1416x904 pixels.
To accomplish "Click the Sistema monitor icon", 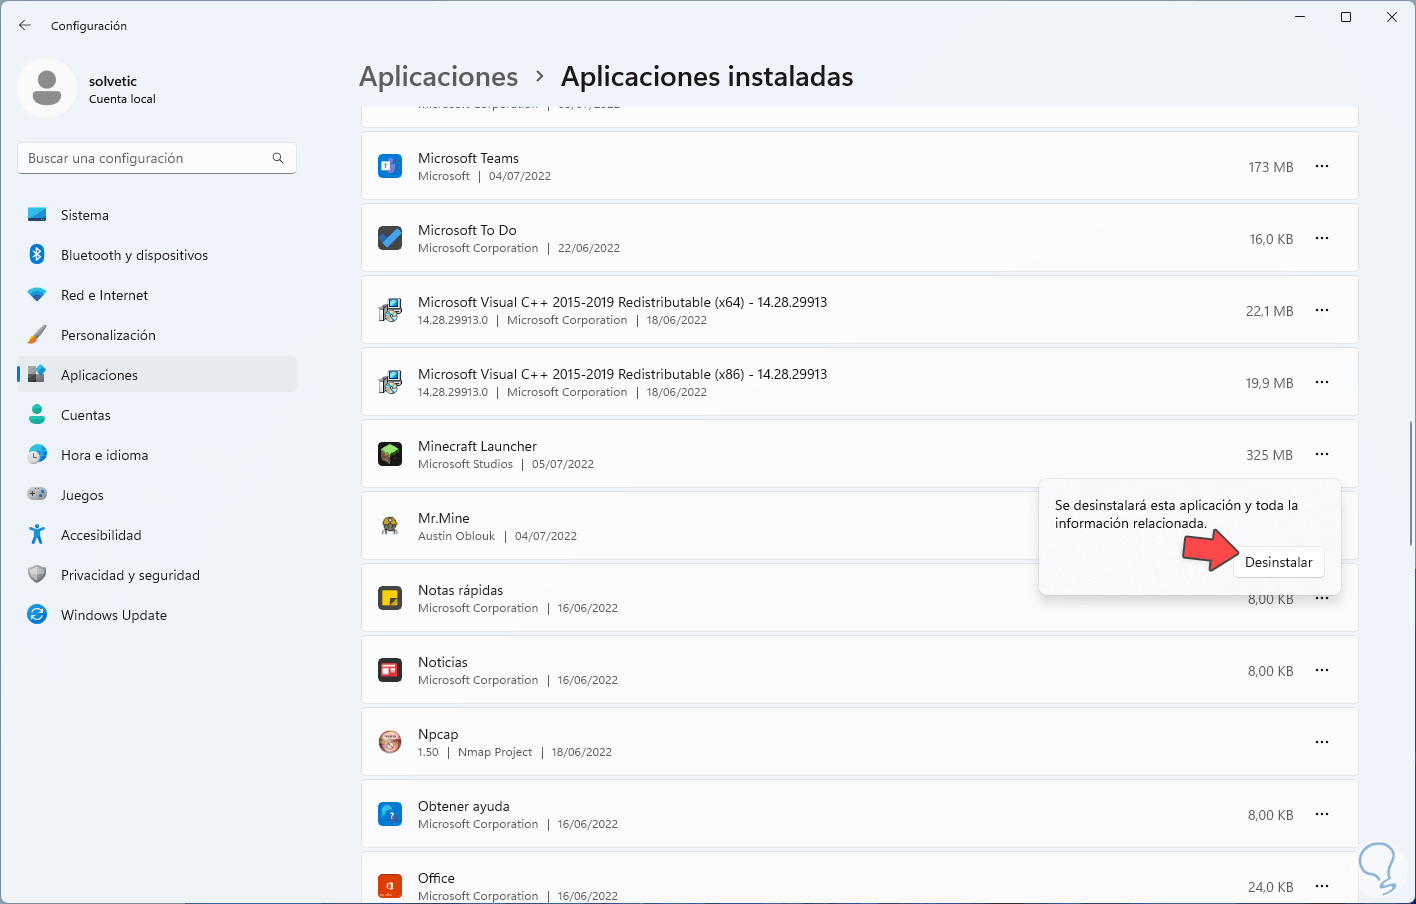I will coord(37,215).
